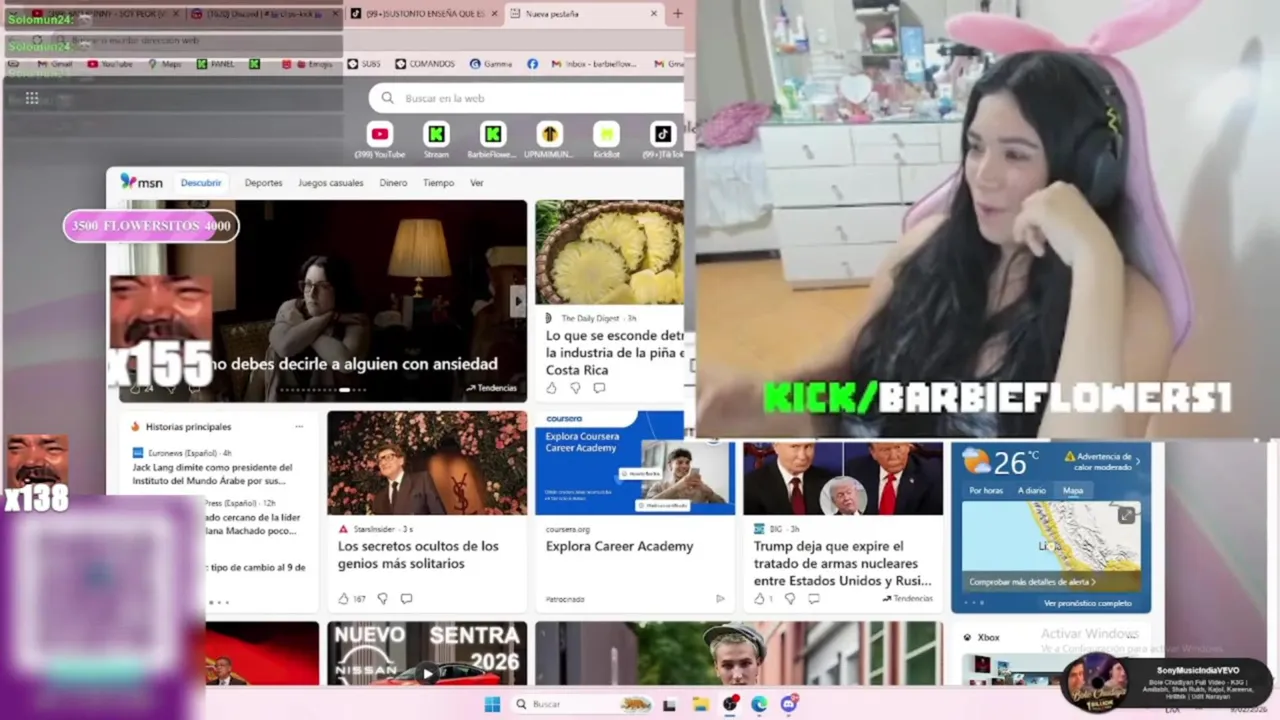Switch to the Discord browser tab
Screen dimensions: 1280x720
click(264, 14)
